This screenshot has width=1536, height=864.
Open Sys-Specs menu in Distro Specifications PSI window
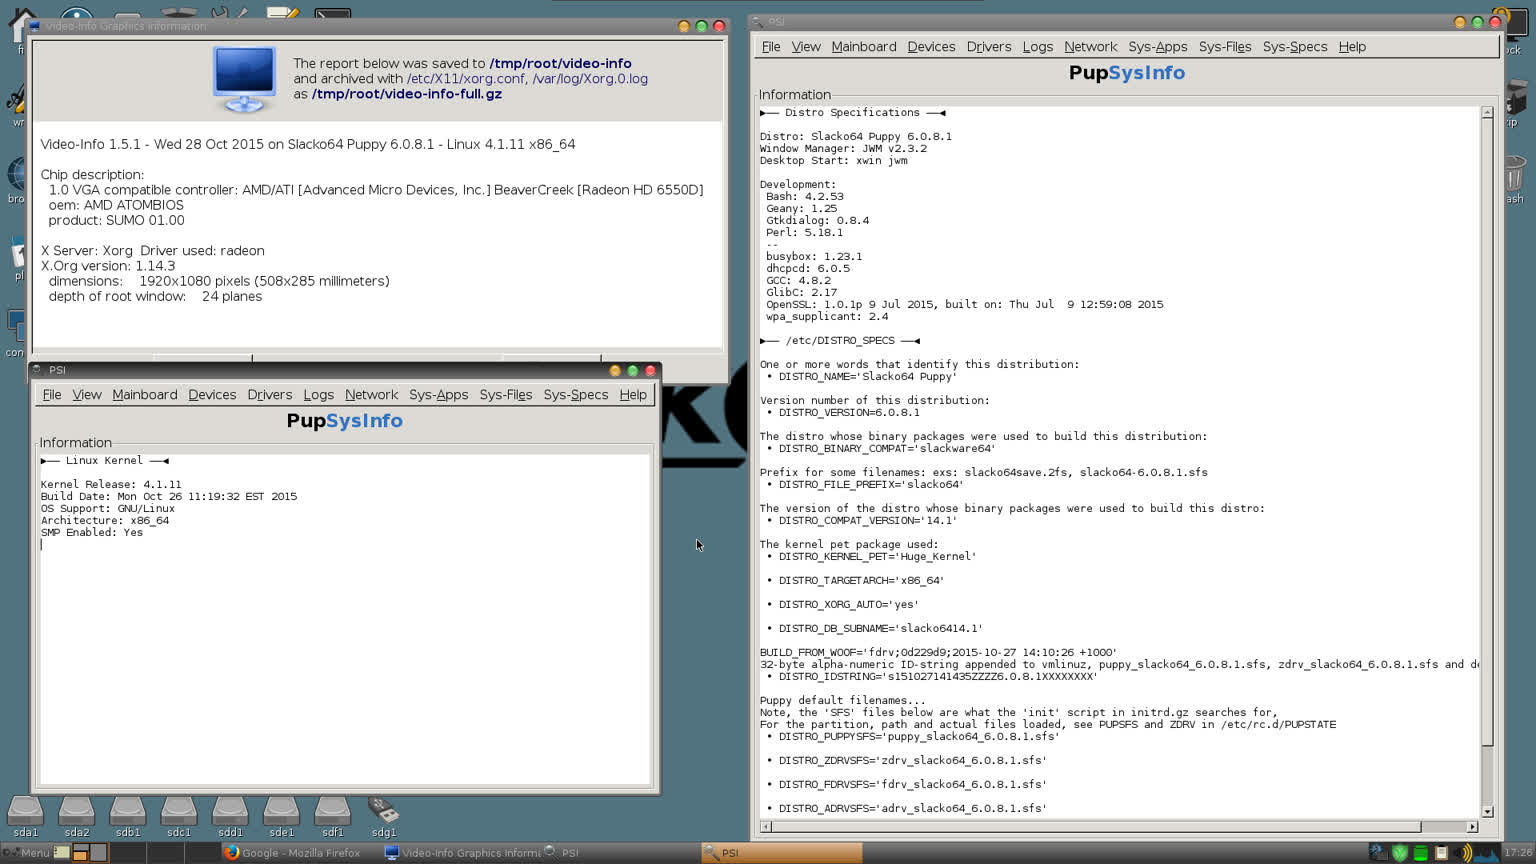(x=1295, y=47)
